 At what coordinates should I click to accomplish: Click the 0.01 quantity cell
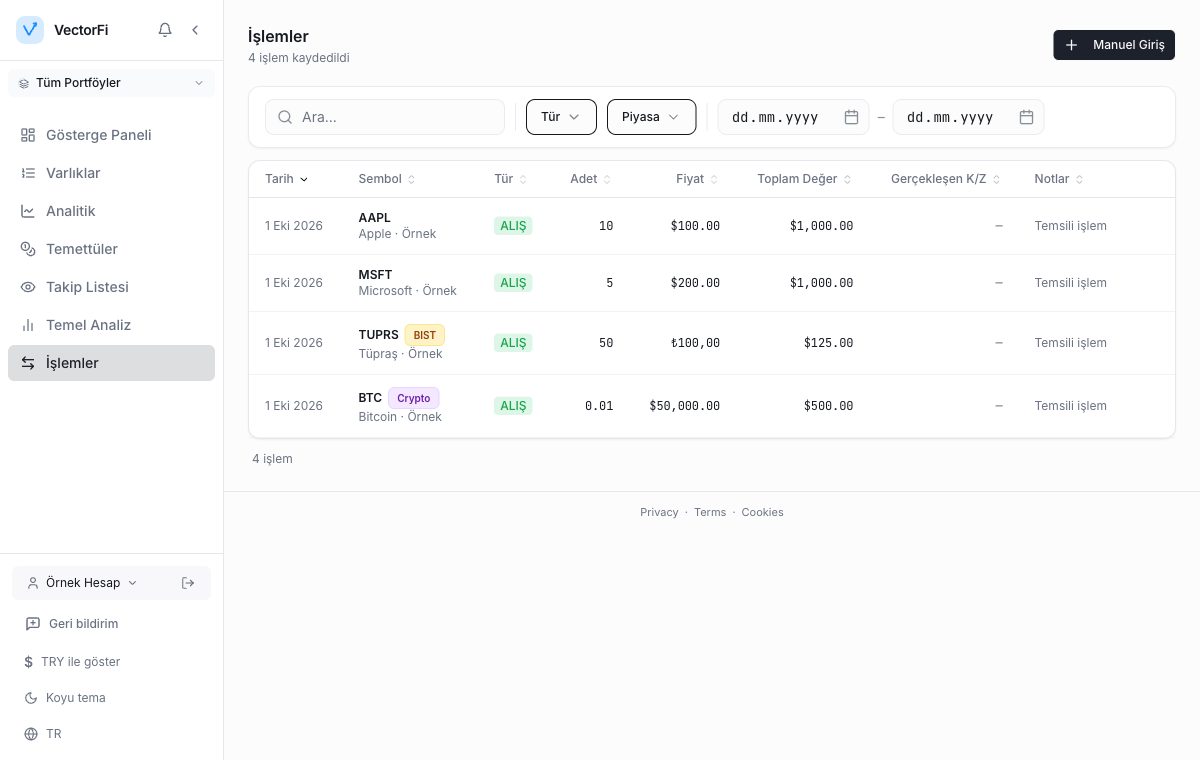(599, 406)
